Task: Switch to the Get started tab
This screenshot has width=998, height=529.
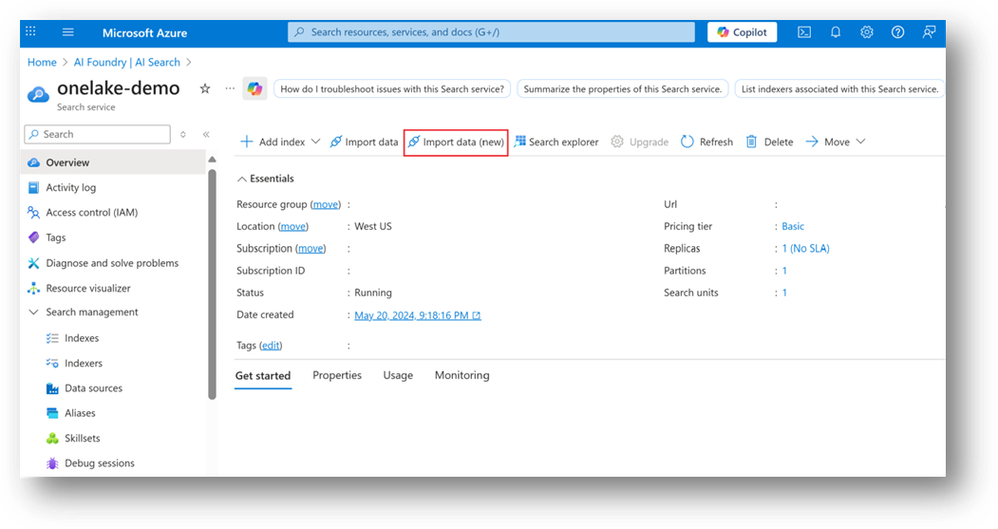Action: (x=263, y=376)
